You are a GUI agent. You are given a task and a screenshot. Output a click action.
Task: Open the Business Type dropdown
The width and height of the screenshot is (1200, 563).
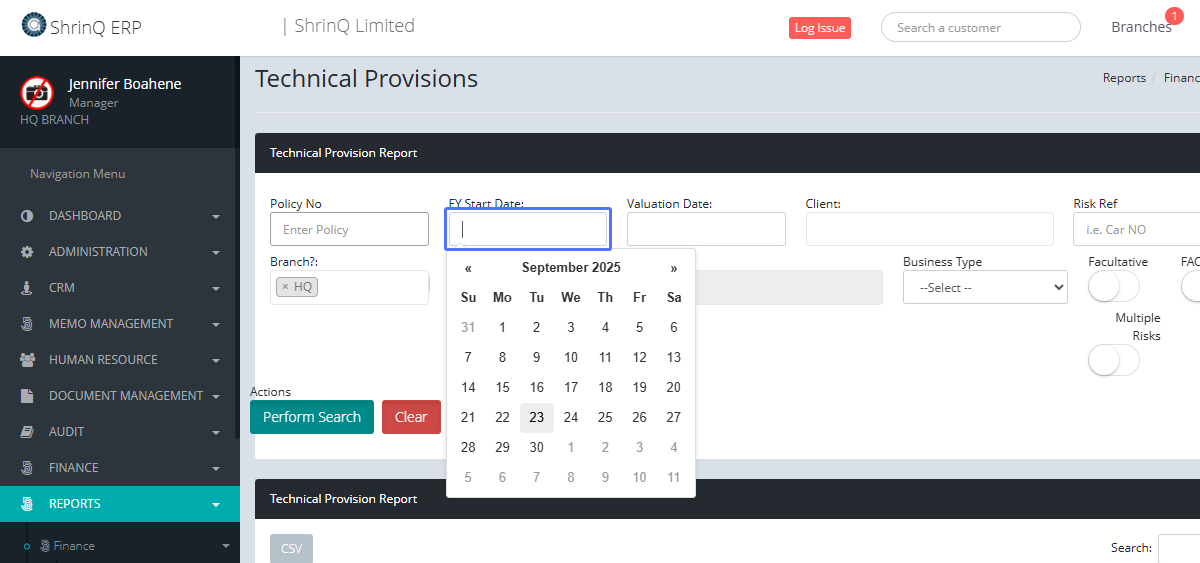click(984, 287)
